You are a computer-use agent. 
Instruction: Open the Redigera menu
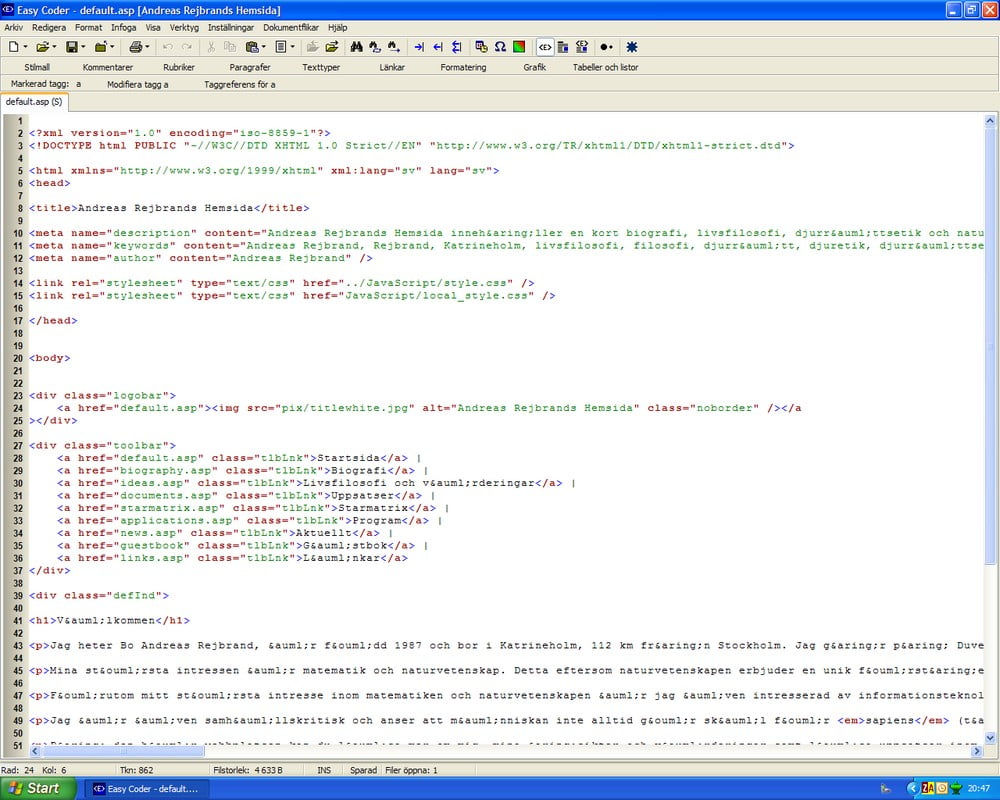point(49,27)
